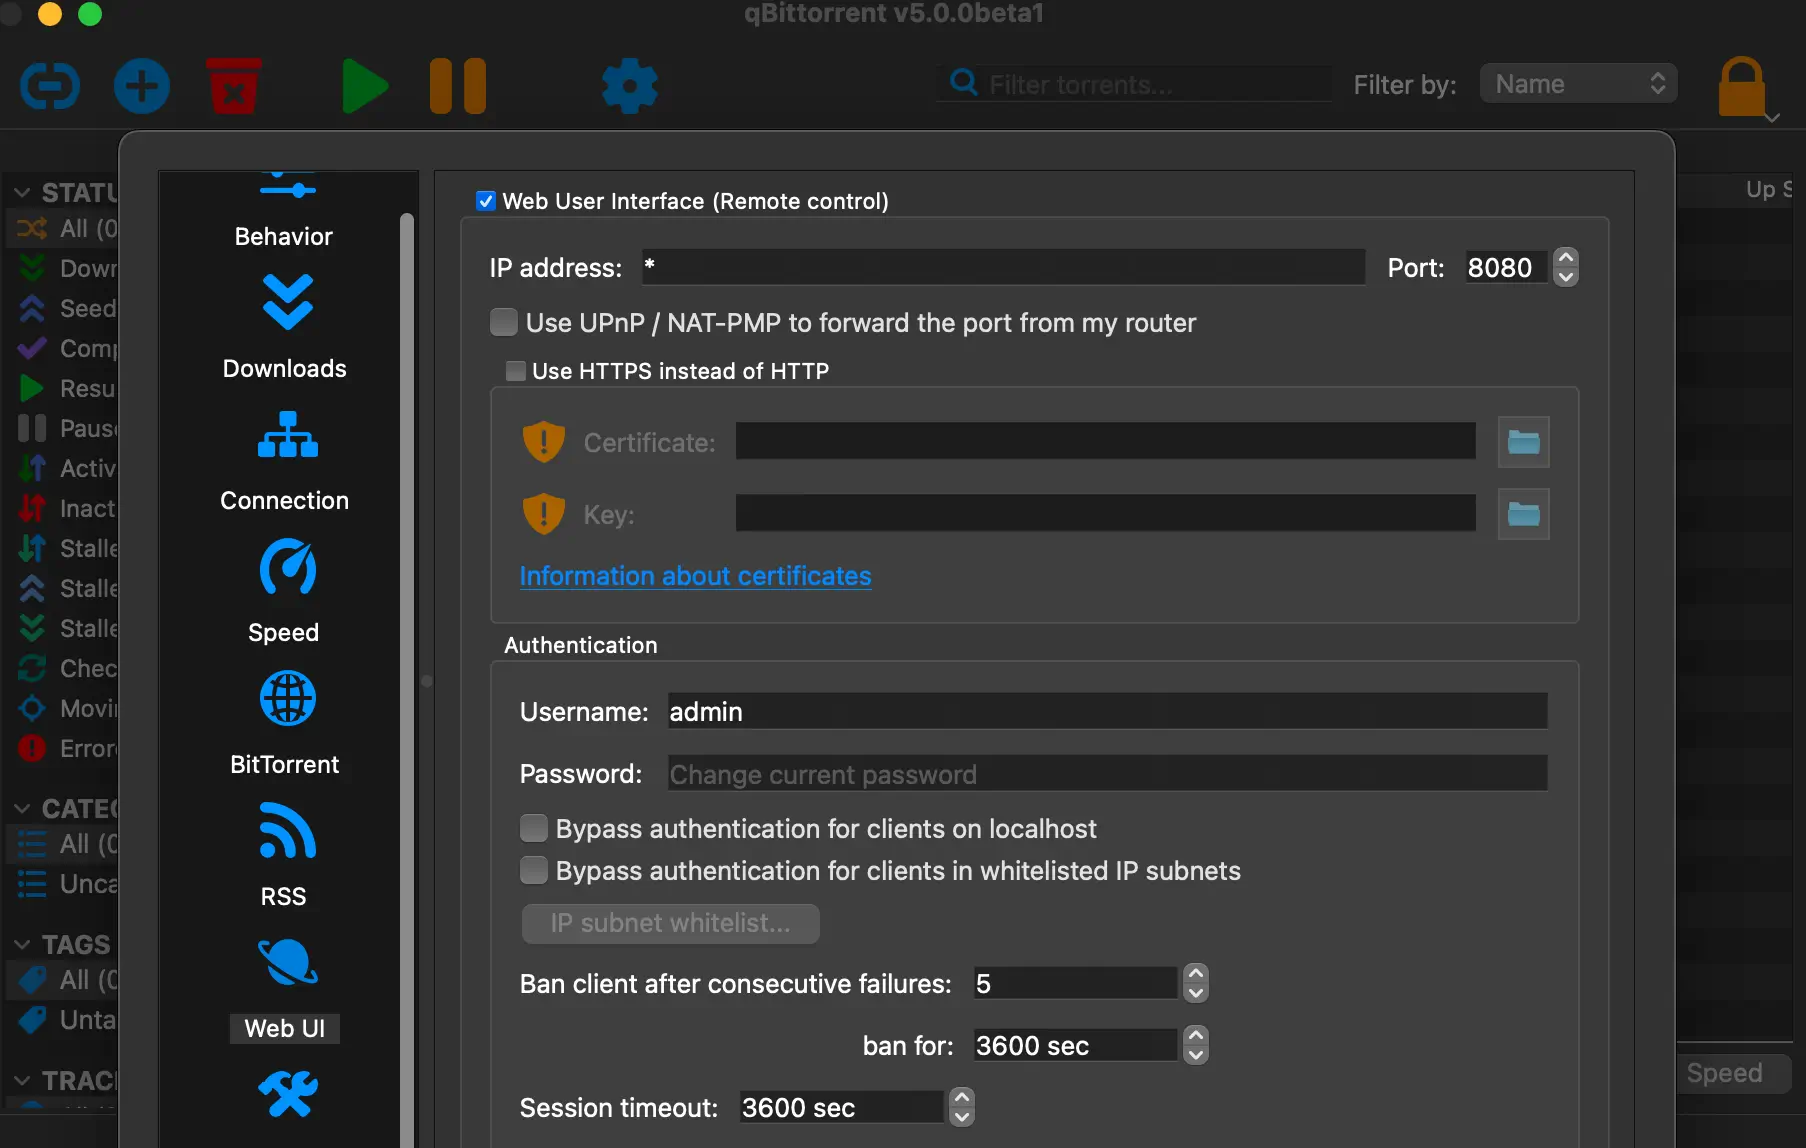Click the ban failures count stepper
Image resolution: width=1806 pixels, height=1148 pixels.
[1195, 983]
